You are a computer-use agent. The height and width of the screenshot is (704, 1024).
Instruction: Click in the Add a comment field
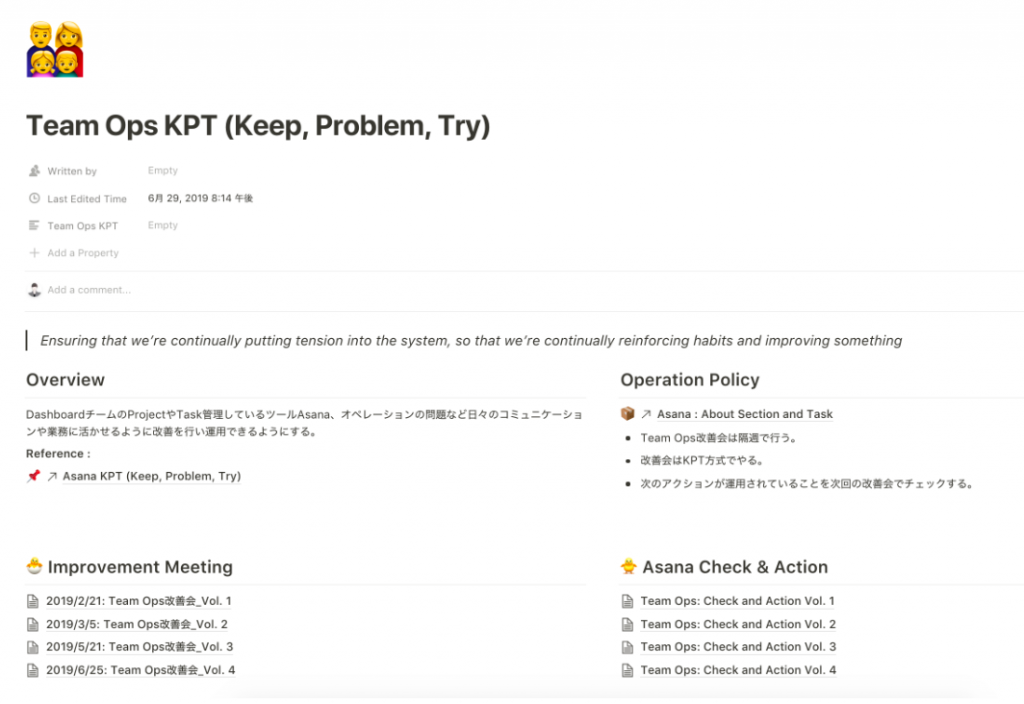pos(89,290)
